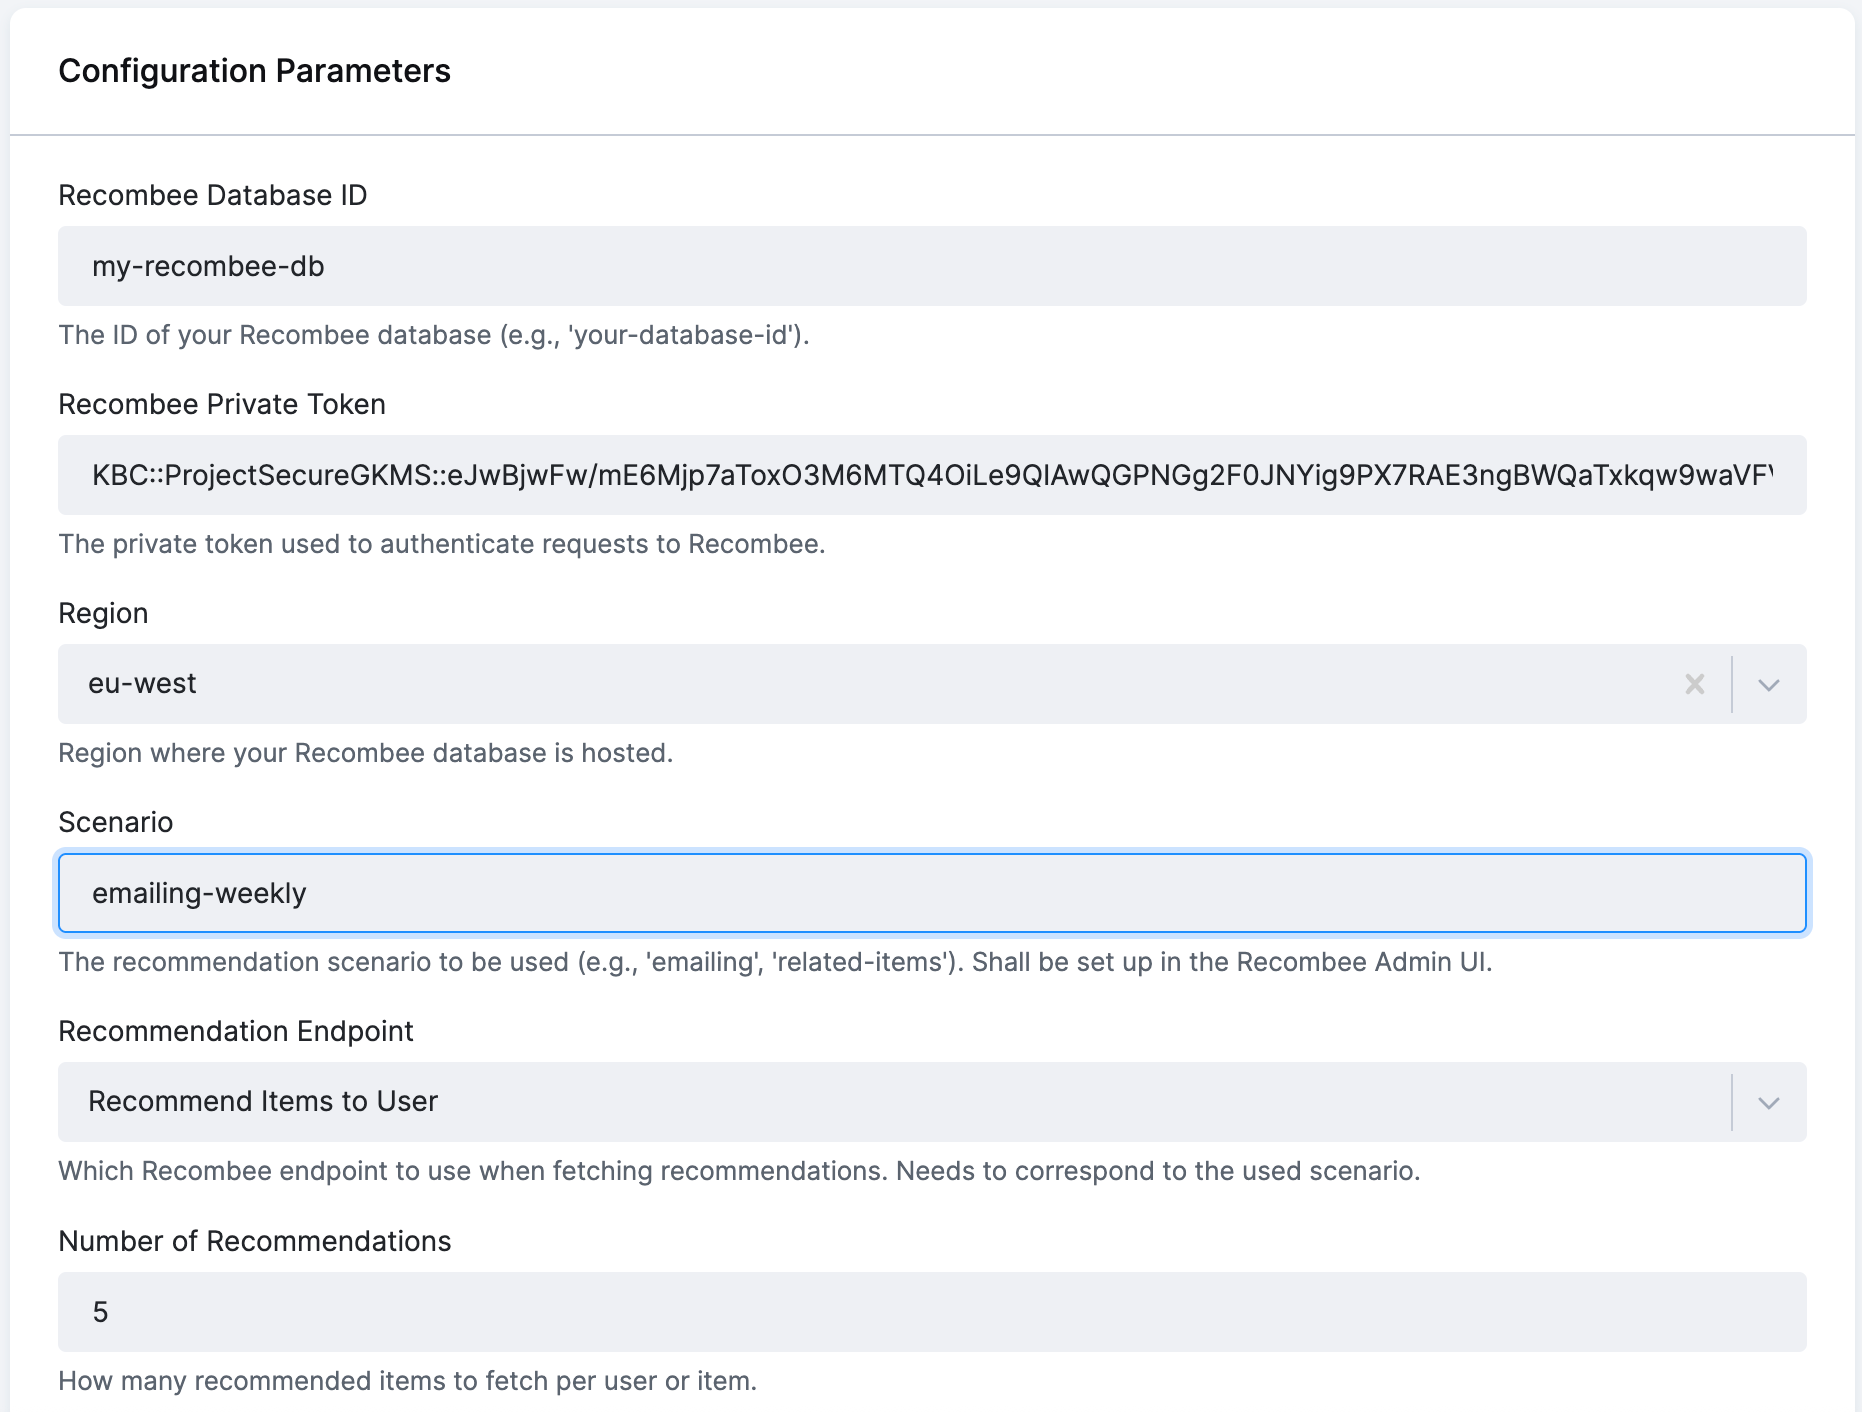Click the Region field label
1862x1412 pixels.
103,613
